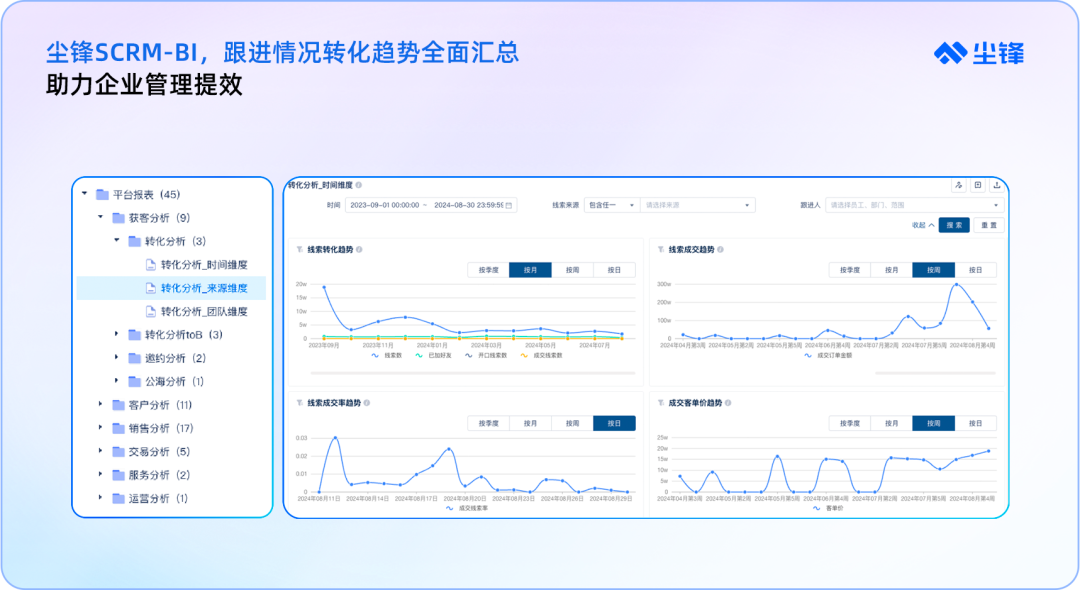
Task: Toggle the 客单价 legend marker
Action: (816, 509)
